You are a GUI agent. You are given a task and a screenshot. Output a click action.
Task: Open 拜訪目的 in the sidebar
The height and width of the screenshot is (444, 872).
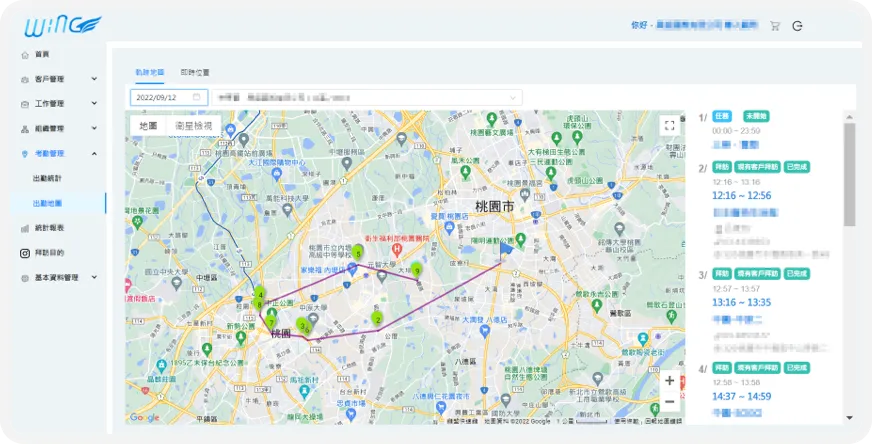[49, 253]
